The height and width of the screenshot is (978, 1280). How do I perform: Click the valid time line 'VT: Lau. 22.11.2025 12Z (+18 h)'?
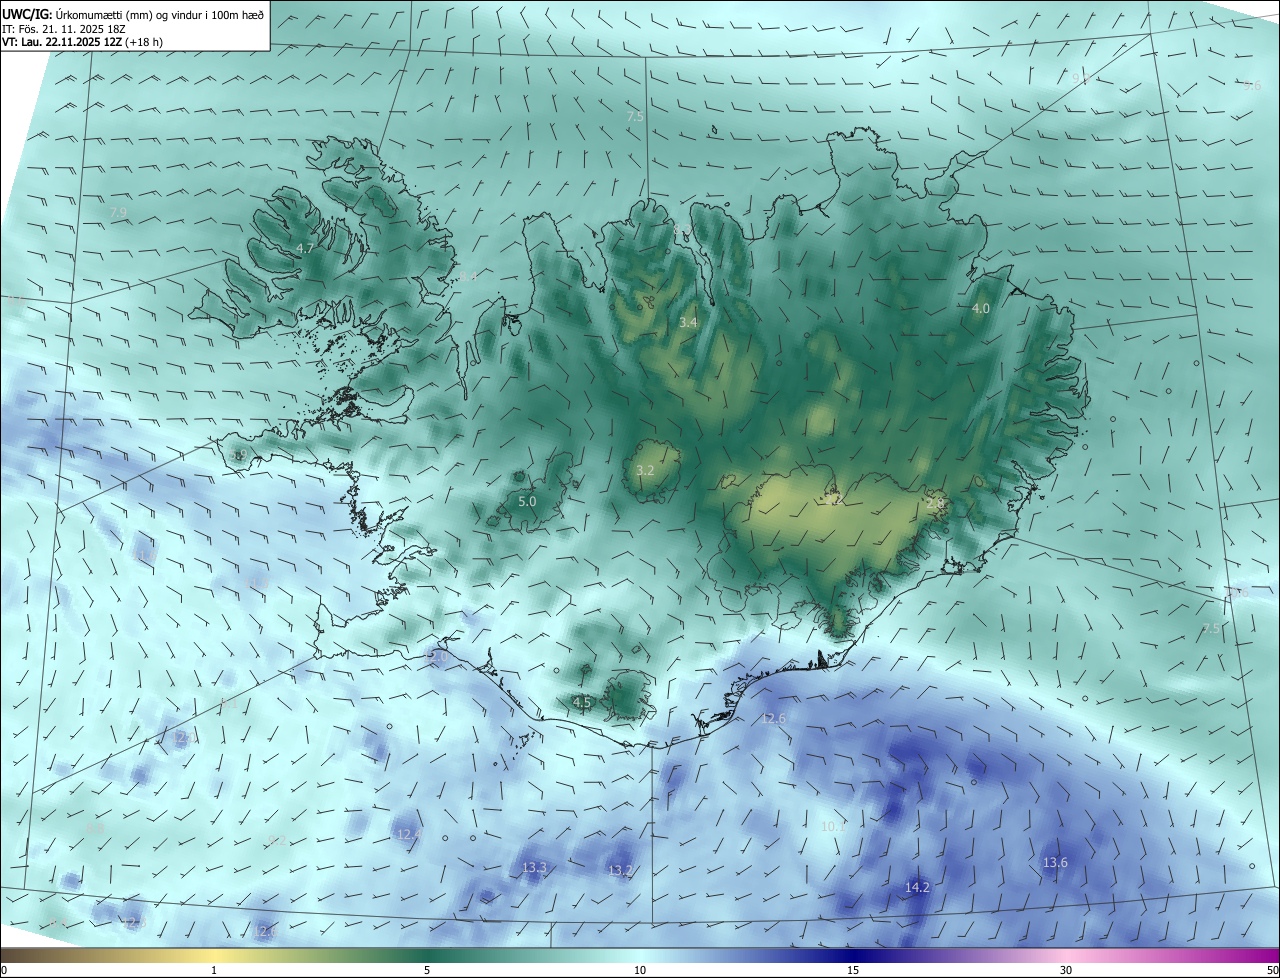click(82, 42)
